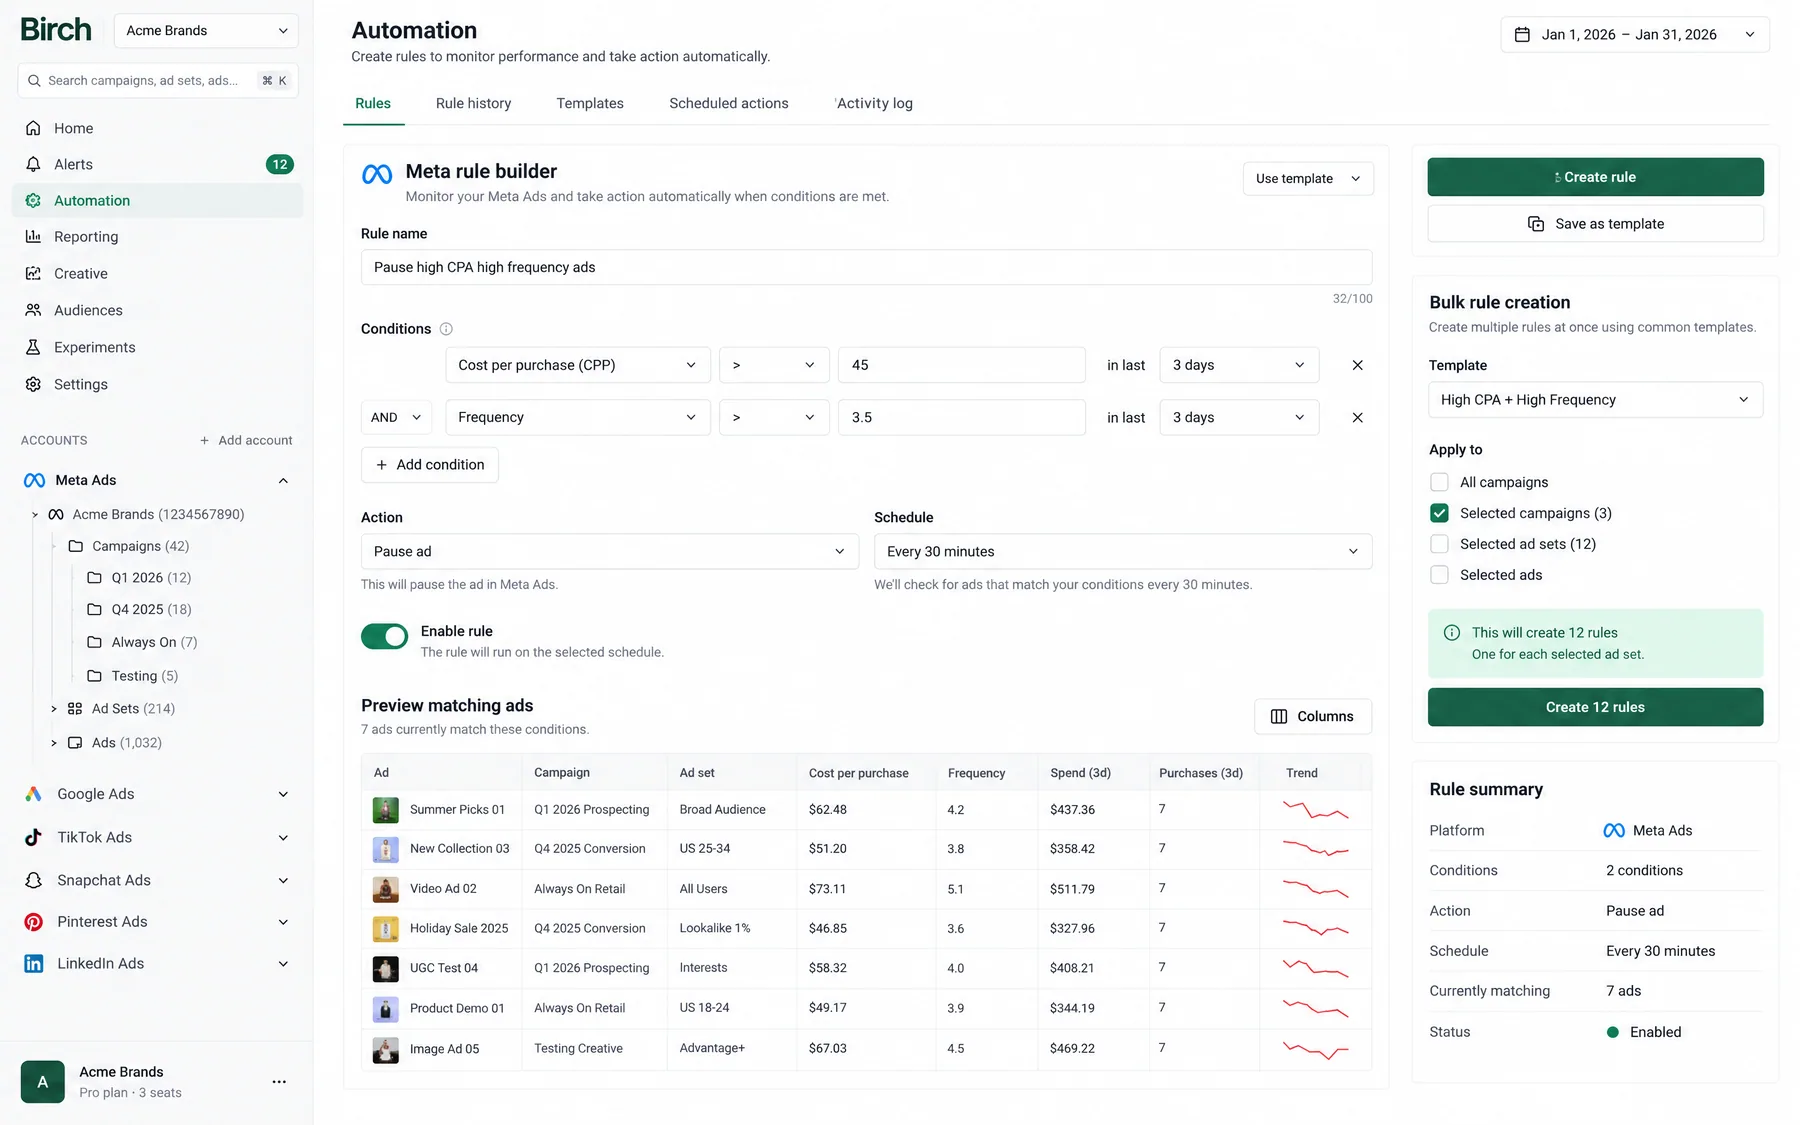This screenshot has height=1125, width=1800.
Task: Click Save as template button
Action: (1595, 224)
